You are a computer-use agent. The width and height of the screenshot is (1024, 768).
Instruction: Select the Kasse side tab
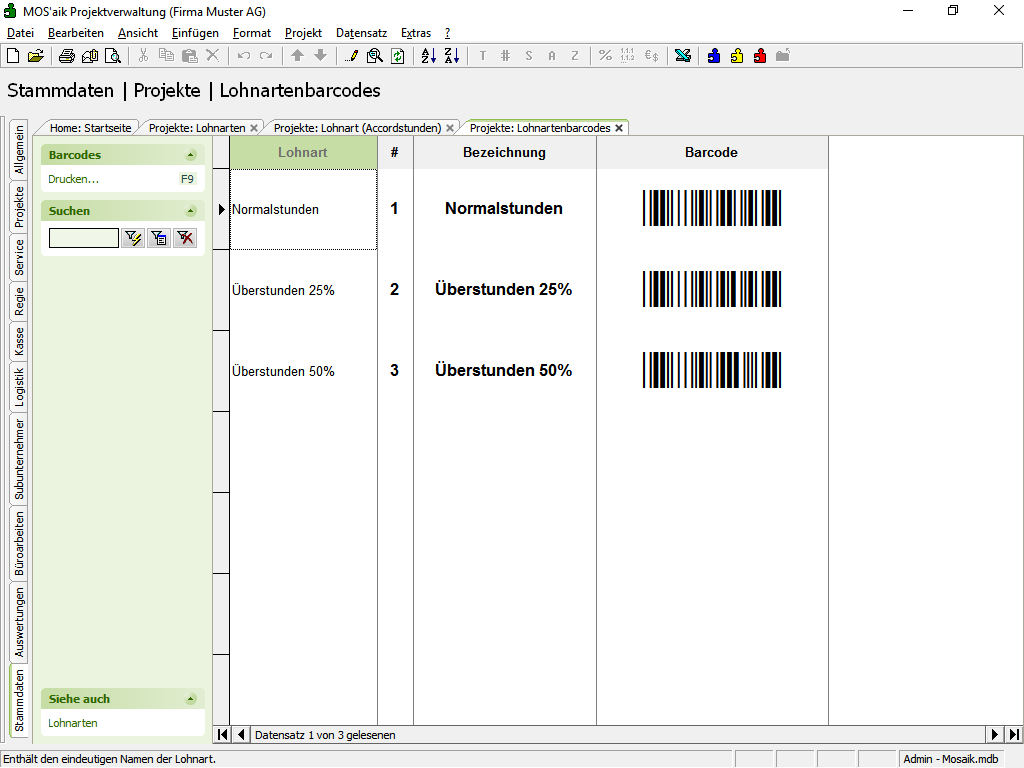pyautogui.click(x=19, y=341)
